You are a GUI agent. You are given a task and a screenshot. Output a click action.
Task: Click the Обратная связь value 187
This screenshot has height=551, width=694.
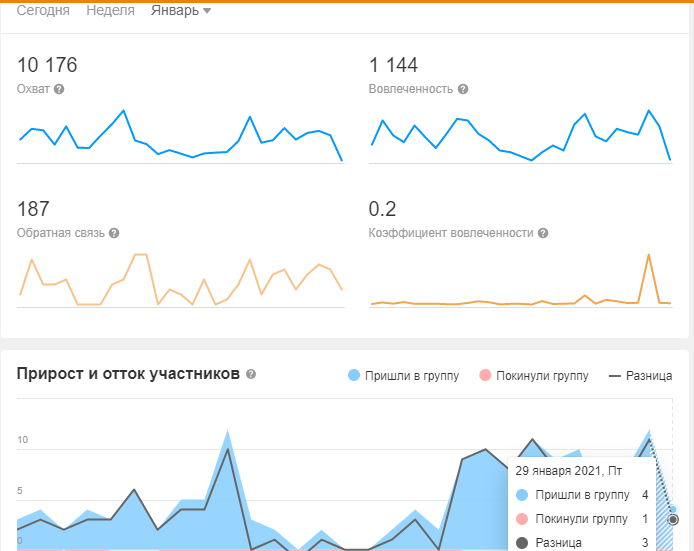(33, 209)
